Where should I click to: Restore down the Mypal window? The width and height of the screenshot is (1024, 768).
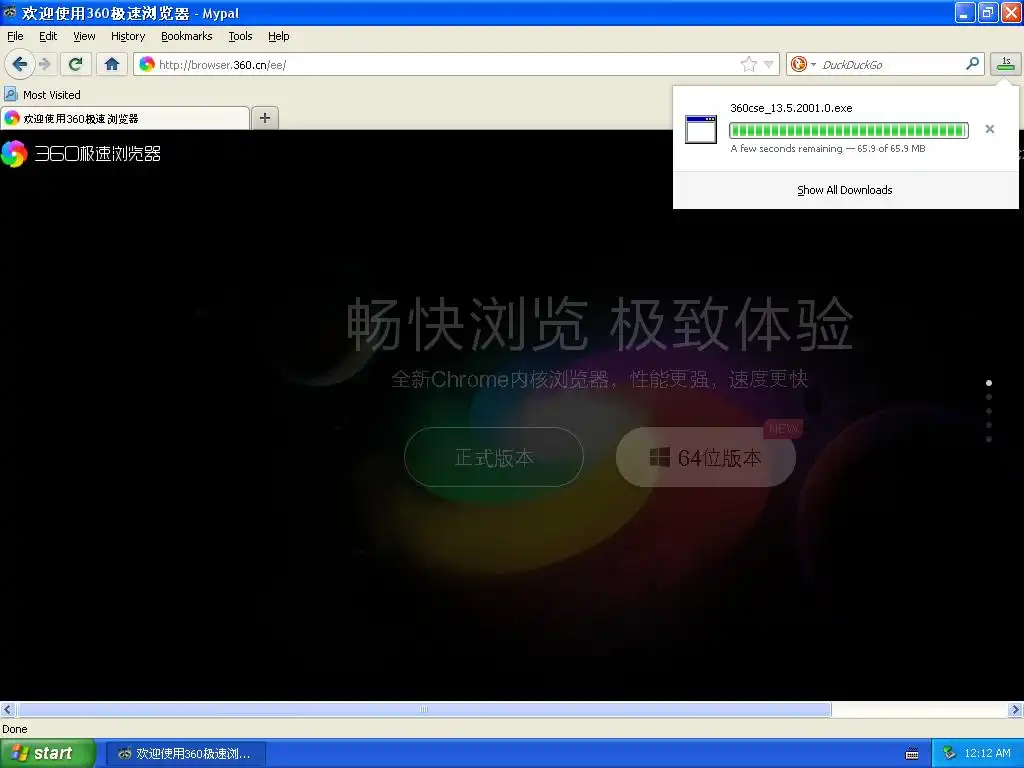tap(988, 12)
